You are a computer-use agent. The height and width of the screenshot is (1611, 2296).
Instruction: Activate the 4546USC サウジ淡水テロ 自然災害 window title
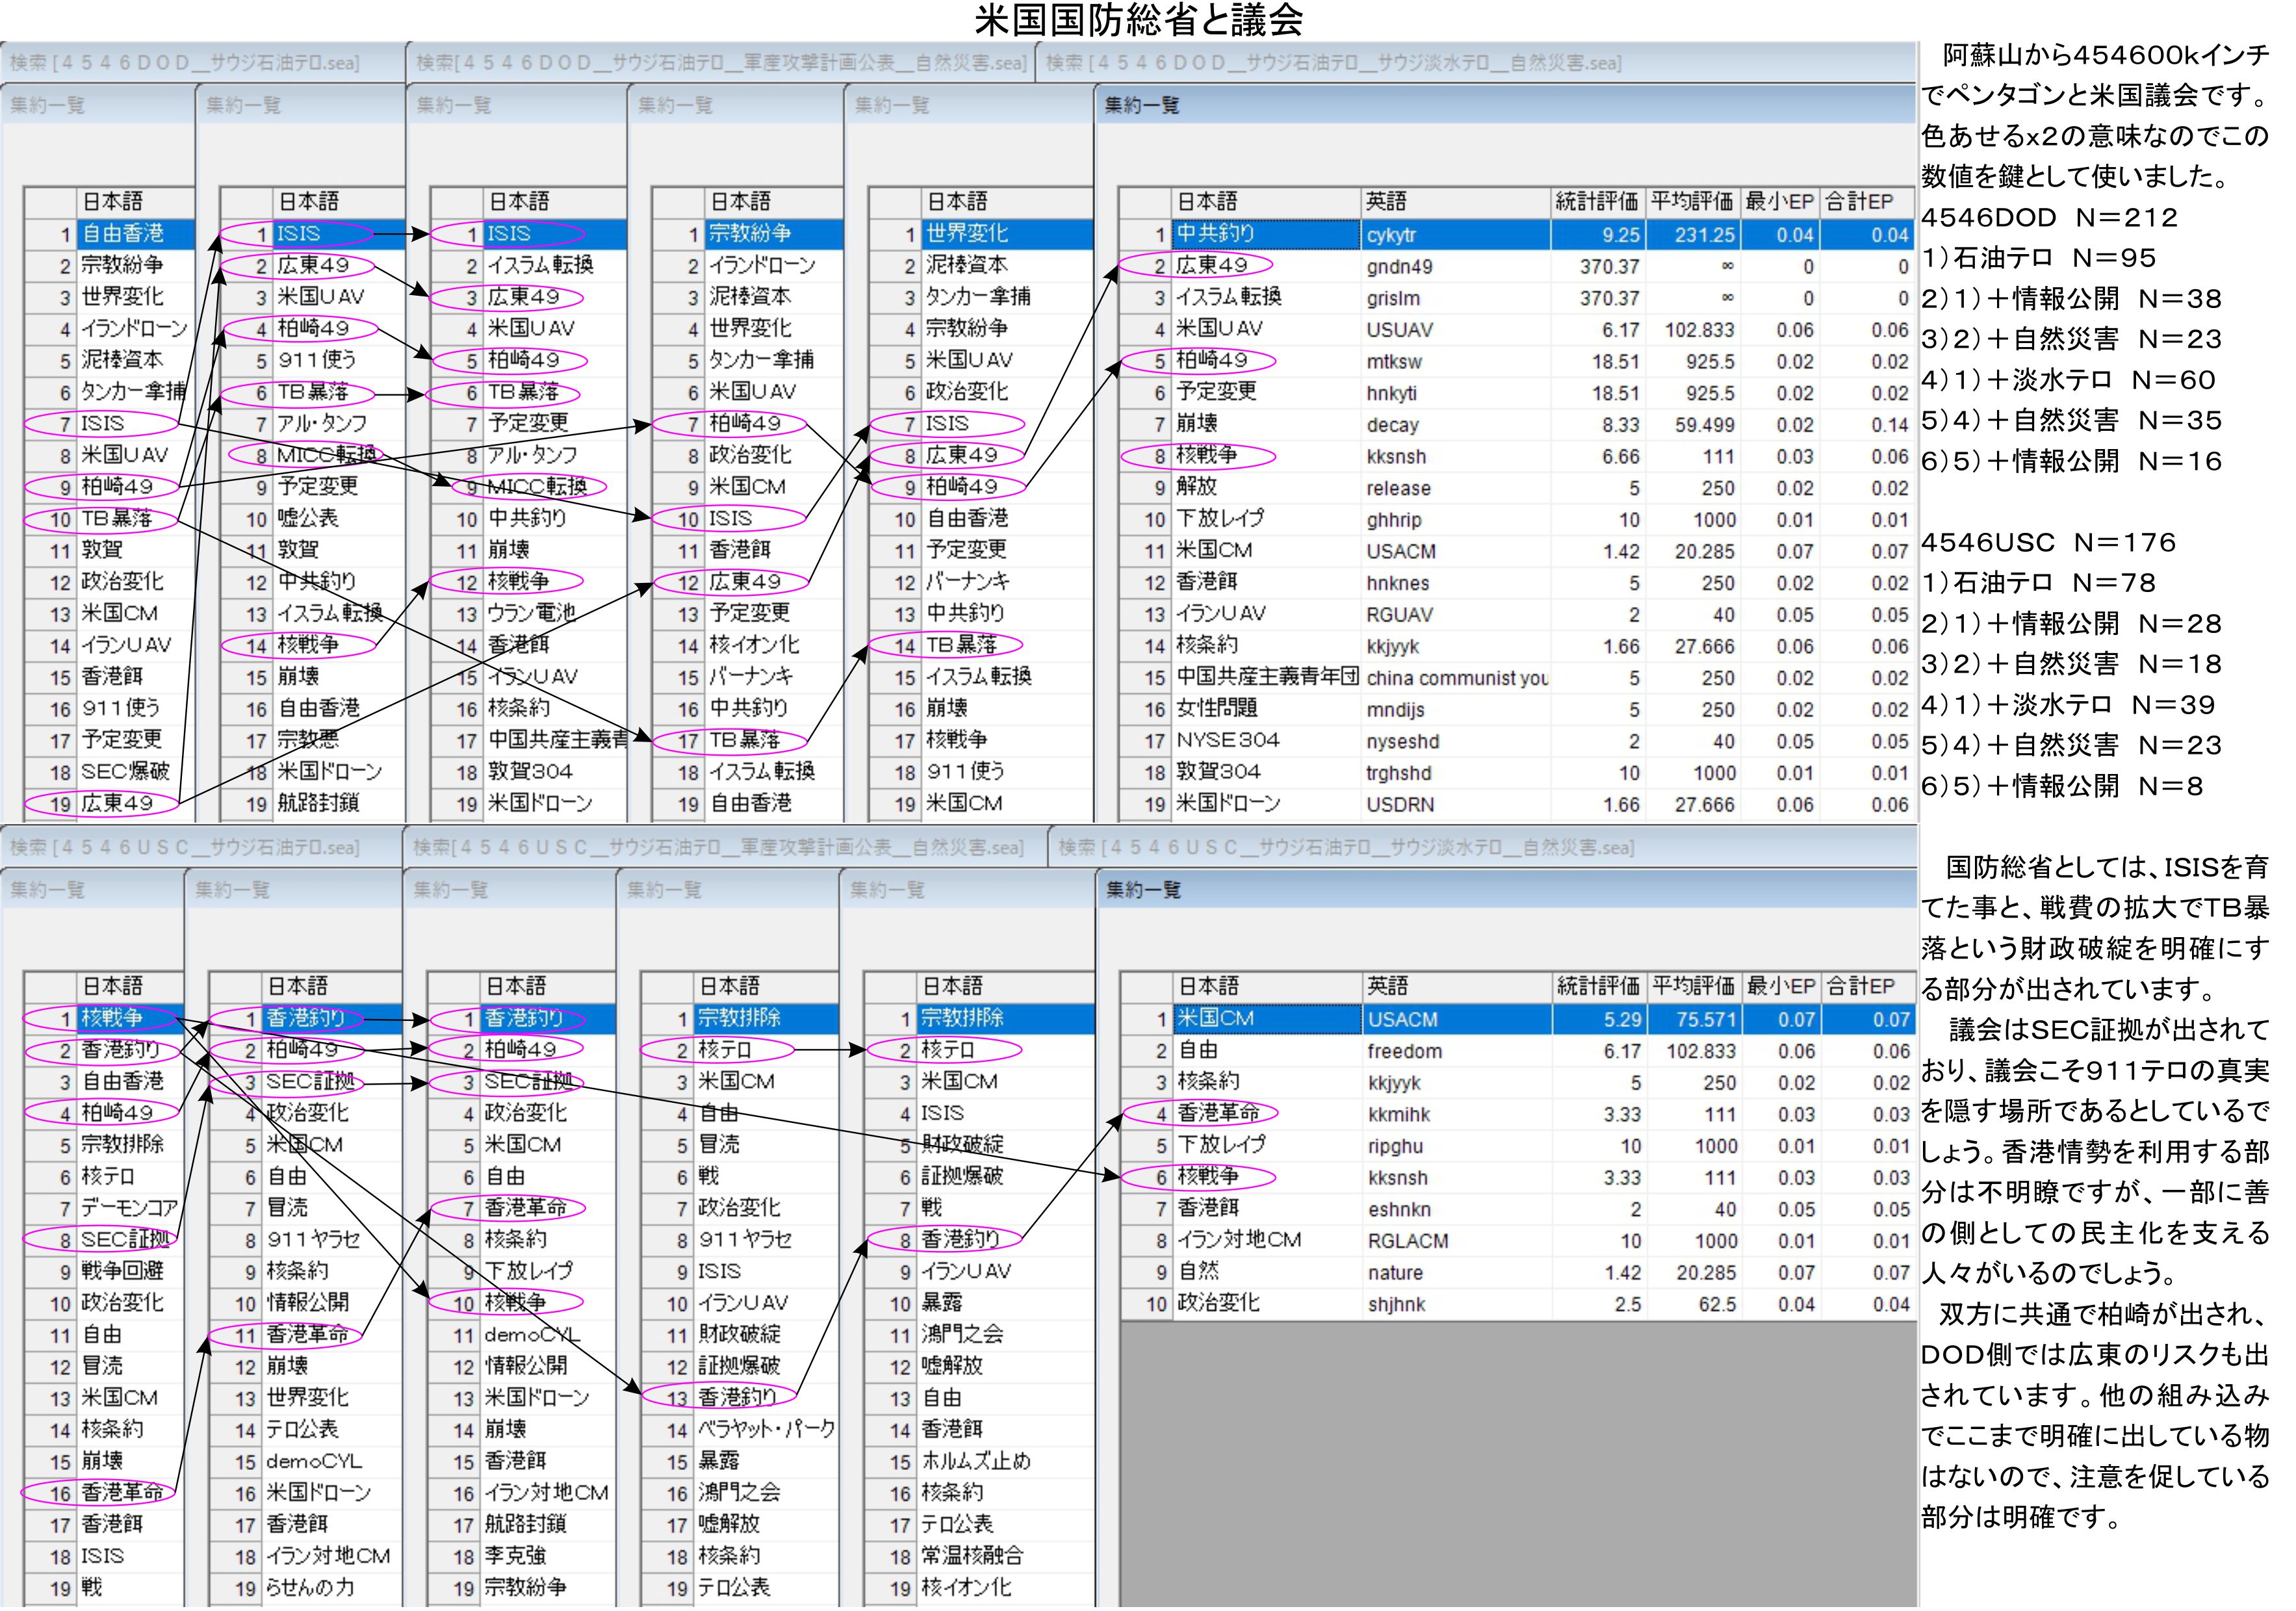[1345, 848]
